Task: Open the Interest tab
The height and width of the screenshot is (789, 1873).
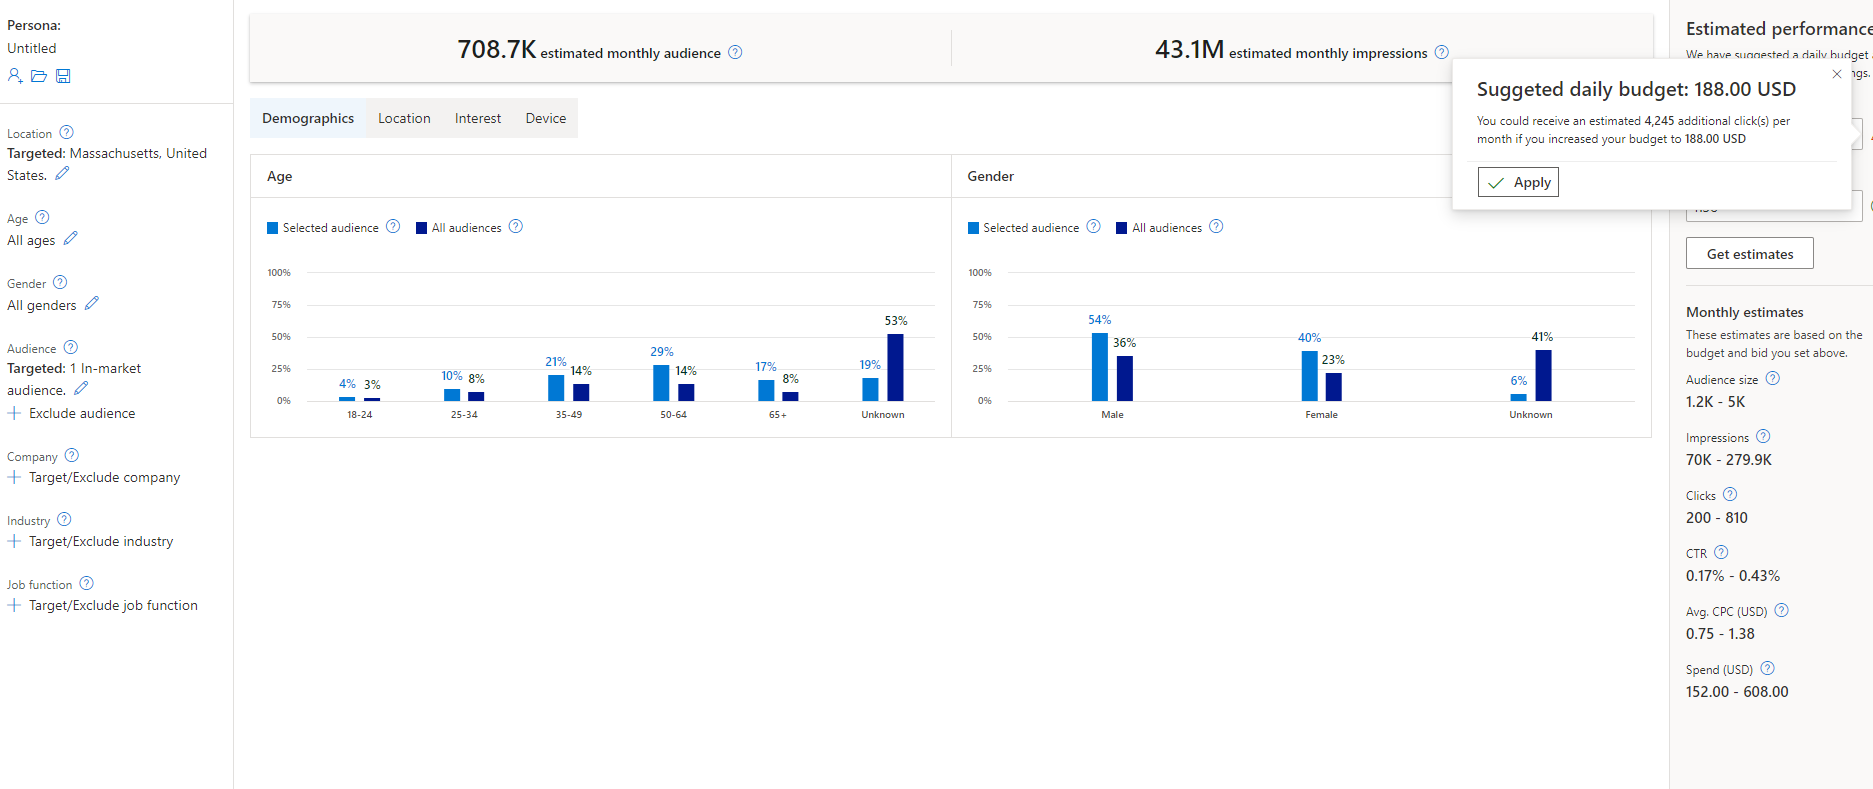Action: click(478, 118)
